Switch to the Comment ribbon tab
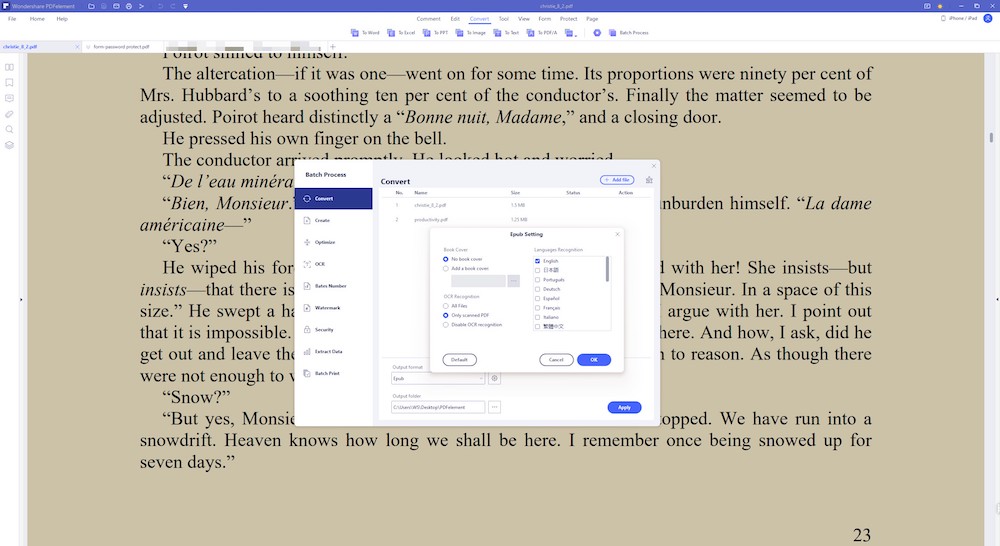Screen dimensions: 1000x546 pyautogui.click(x=429, y=18)
